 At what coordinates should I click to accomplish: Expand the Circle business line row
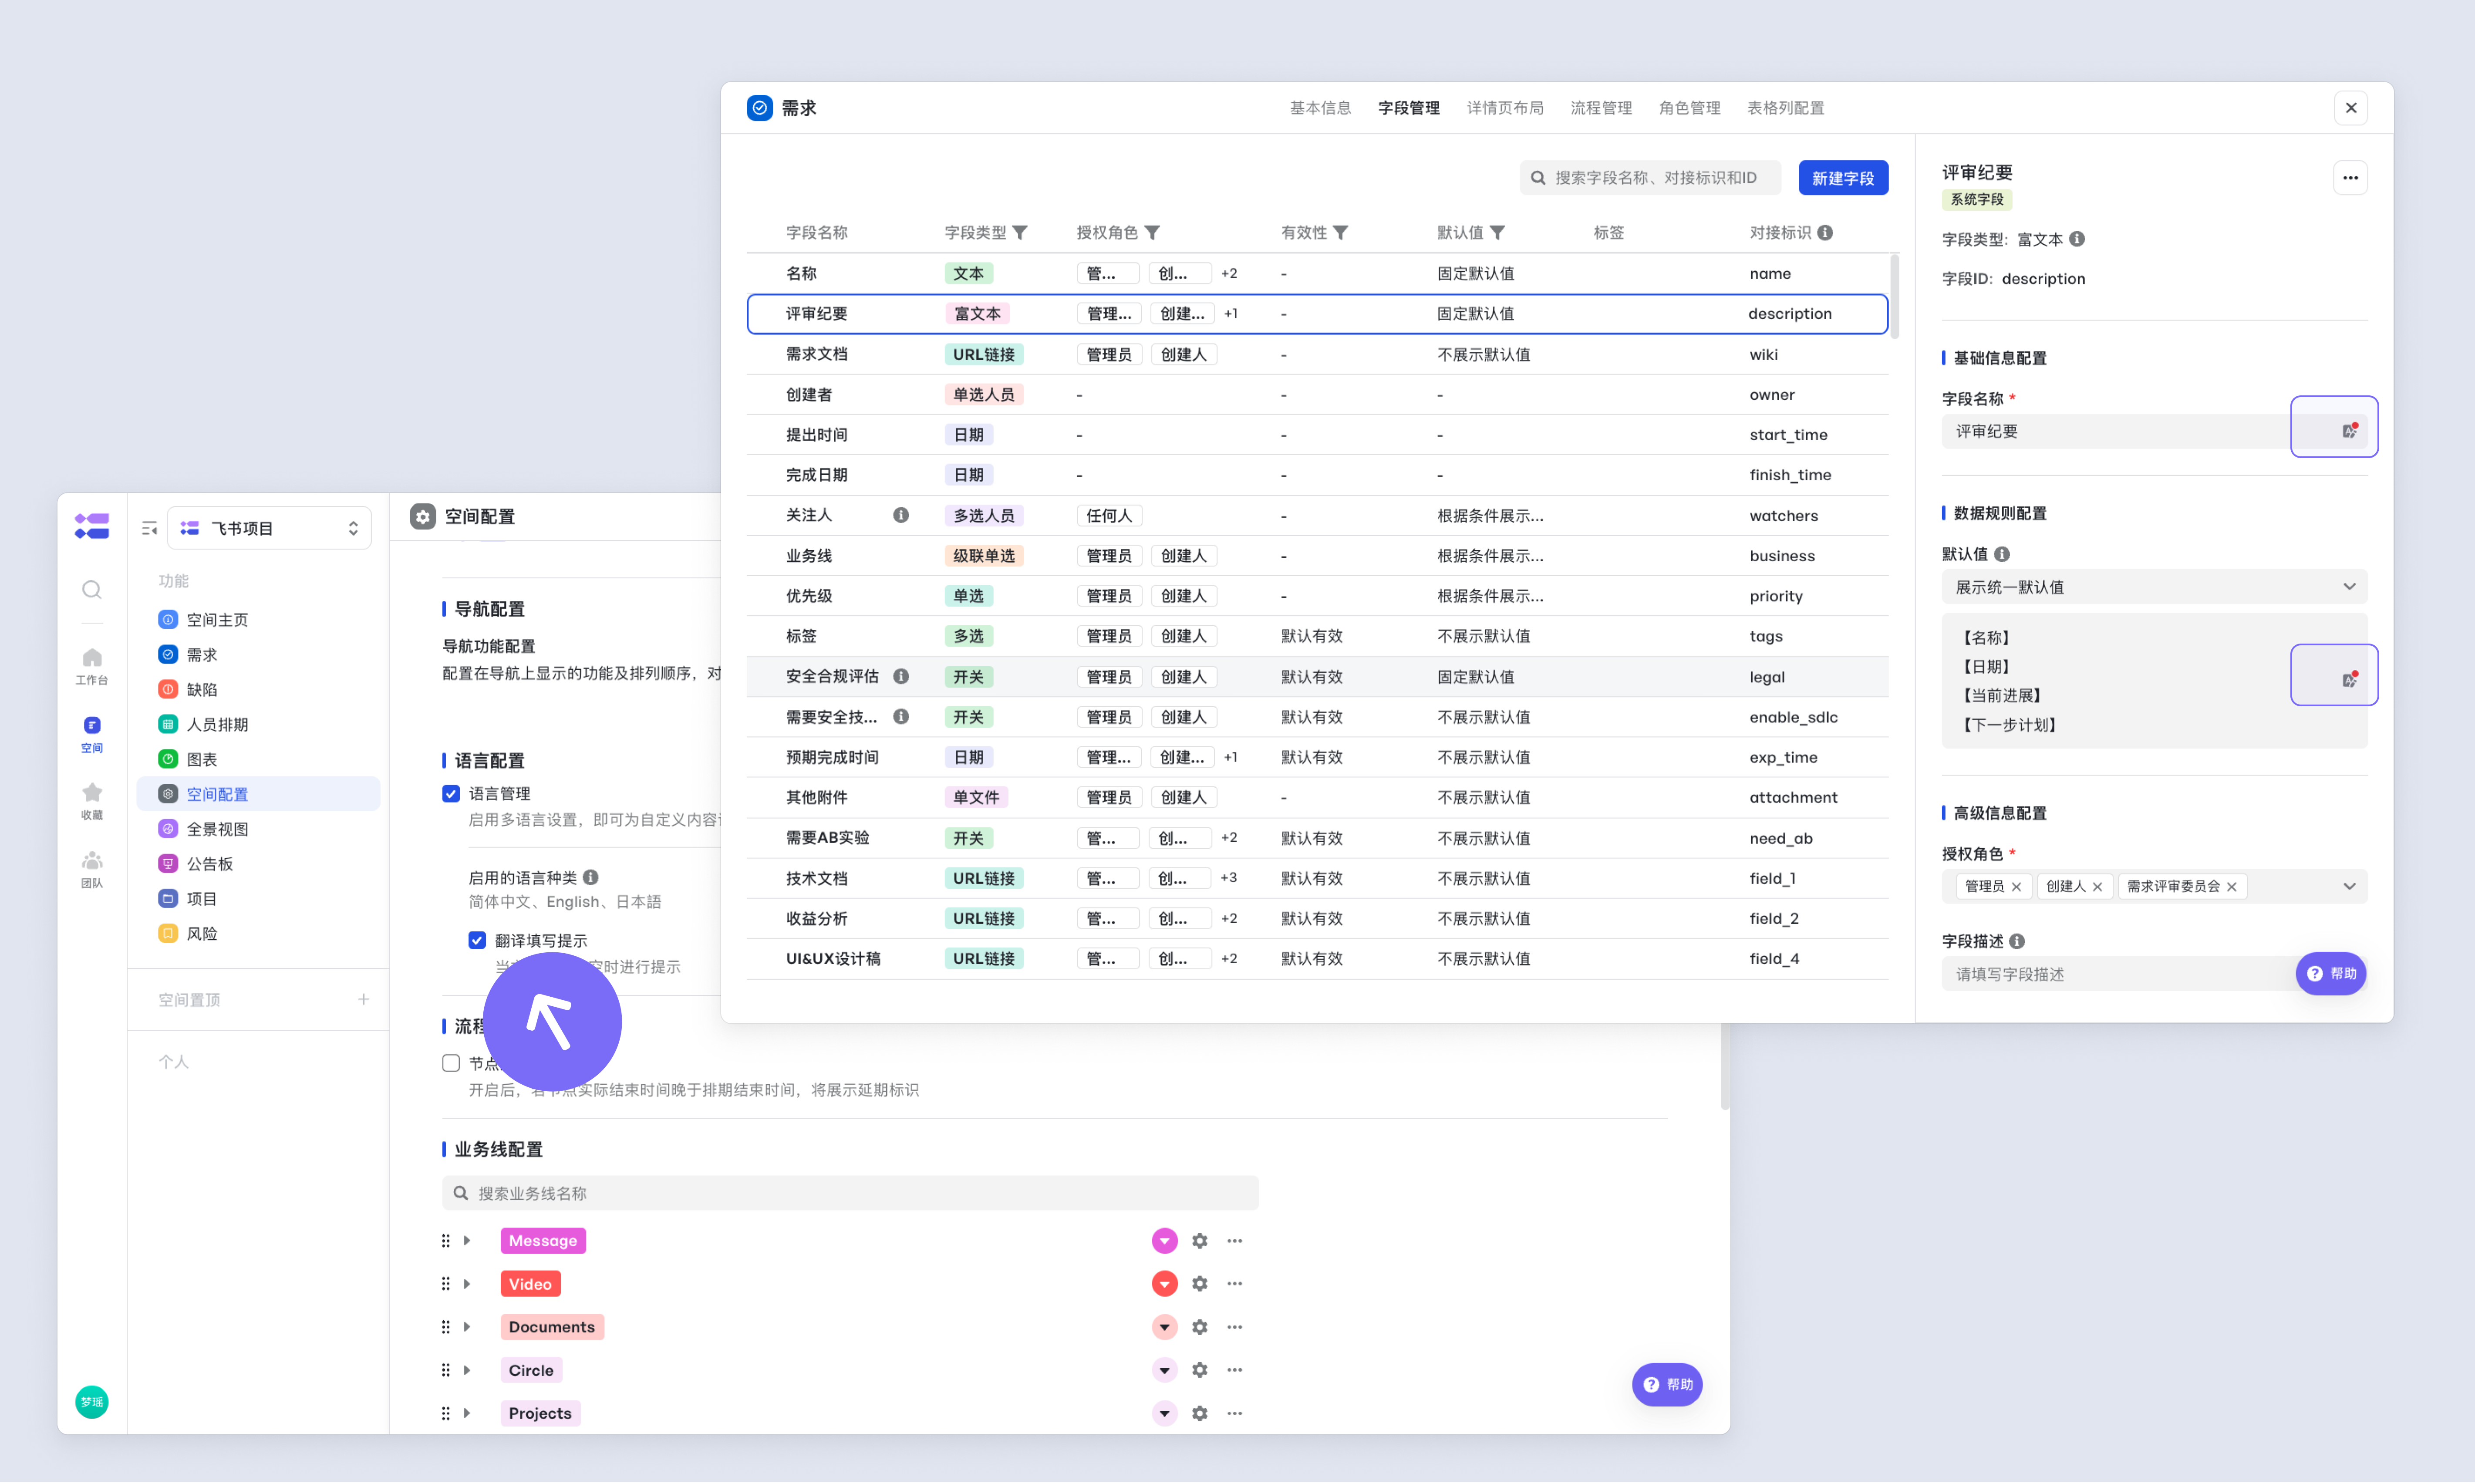[x=467, y=1370]
